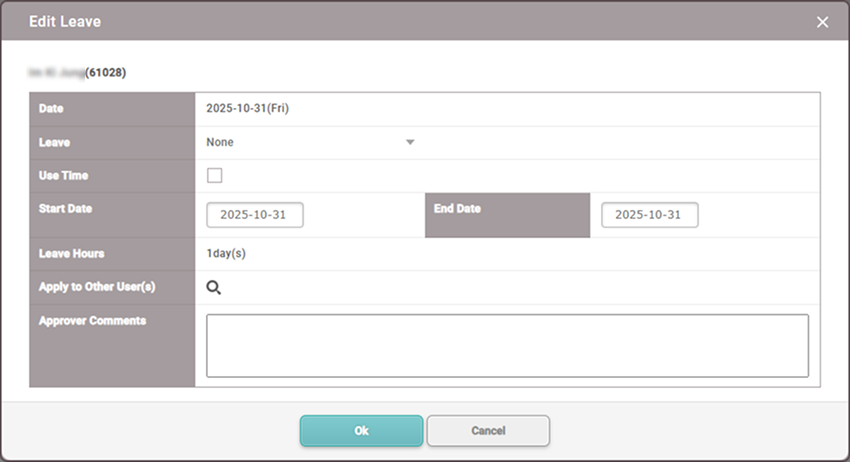Click the Leave dropdown arrow

pos(410,142)
